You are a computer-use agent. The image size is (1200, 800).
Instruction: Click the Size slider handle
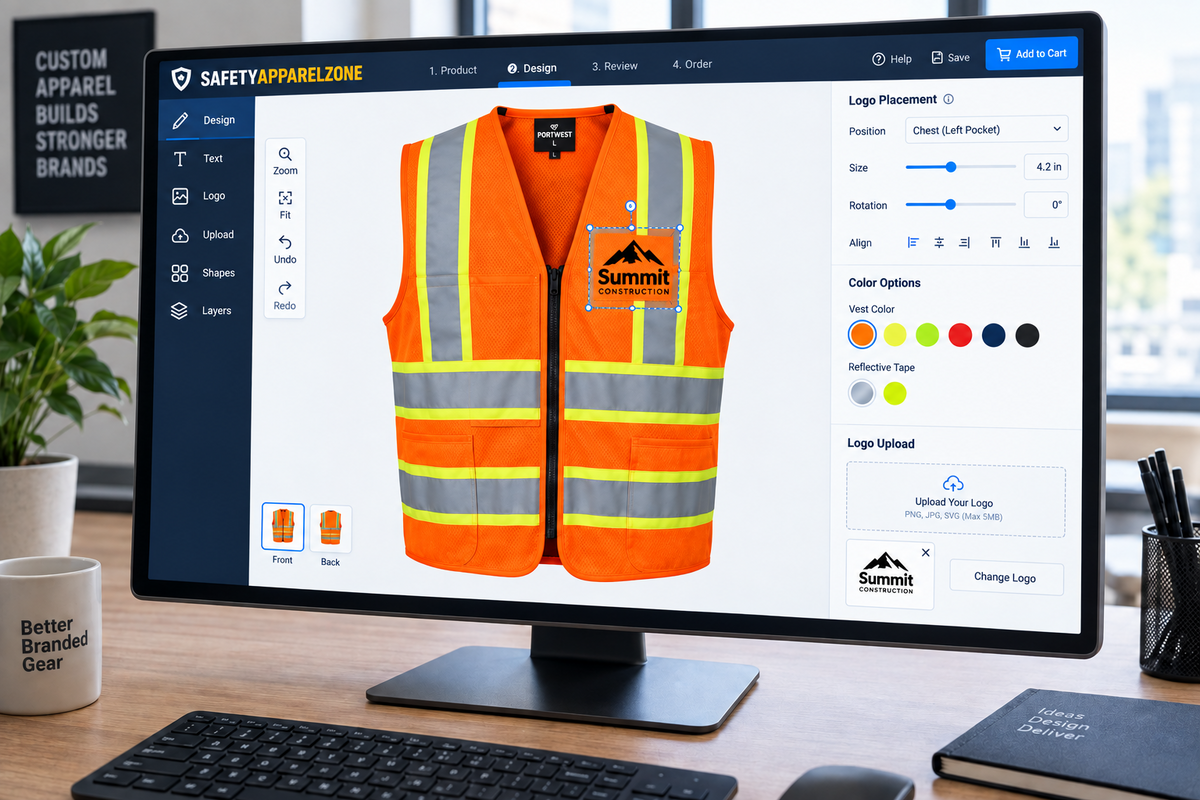click(x=951, y=167)
